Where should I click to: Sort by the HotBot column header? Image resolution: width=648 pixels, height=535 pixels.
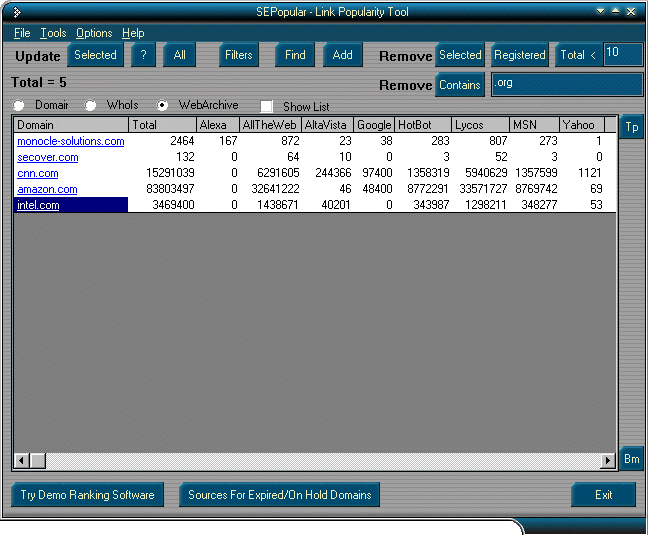point(423,125)
